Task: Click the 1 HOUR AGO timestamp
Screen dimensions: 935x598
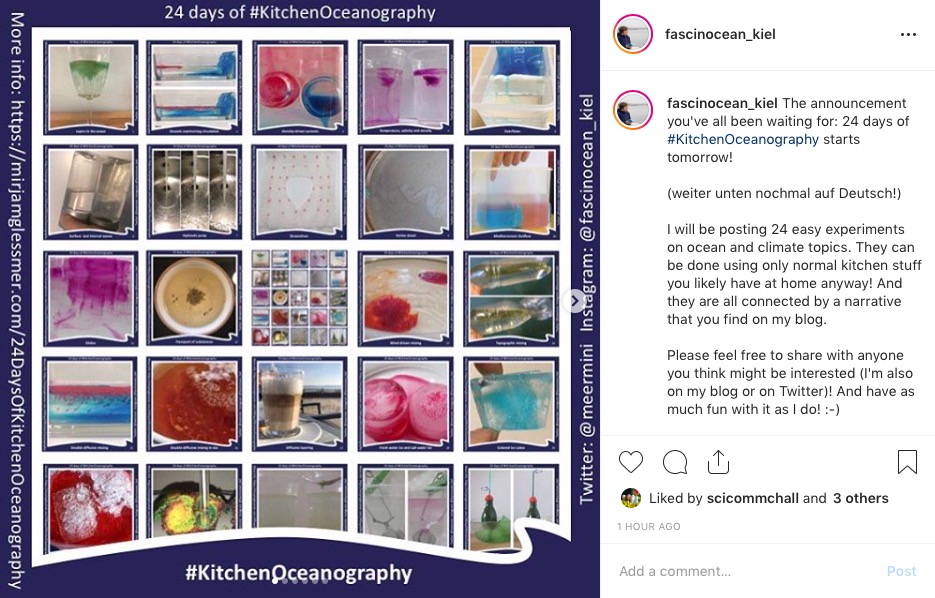Action: pos(648,526)
